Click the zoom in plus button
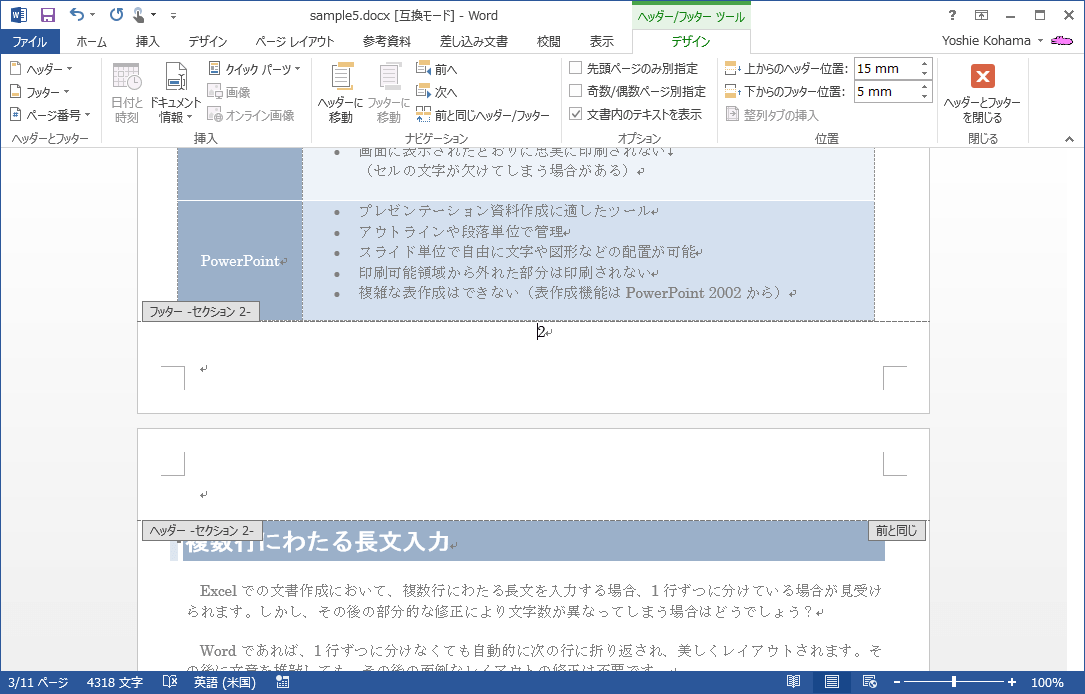This screenshot has width=1085, height=694. click(1012, 682)
